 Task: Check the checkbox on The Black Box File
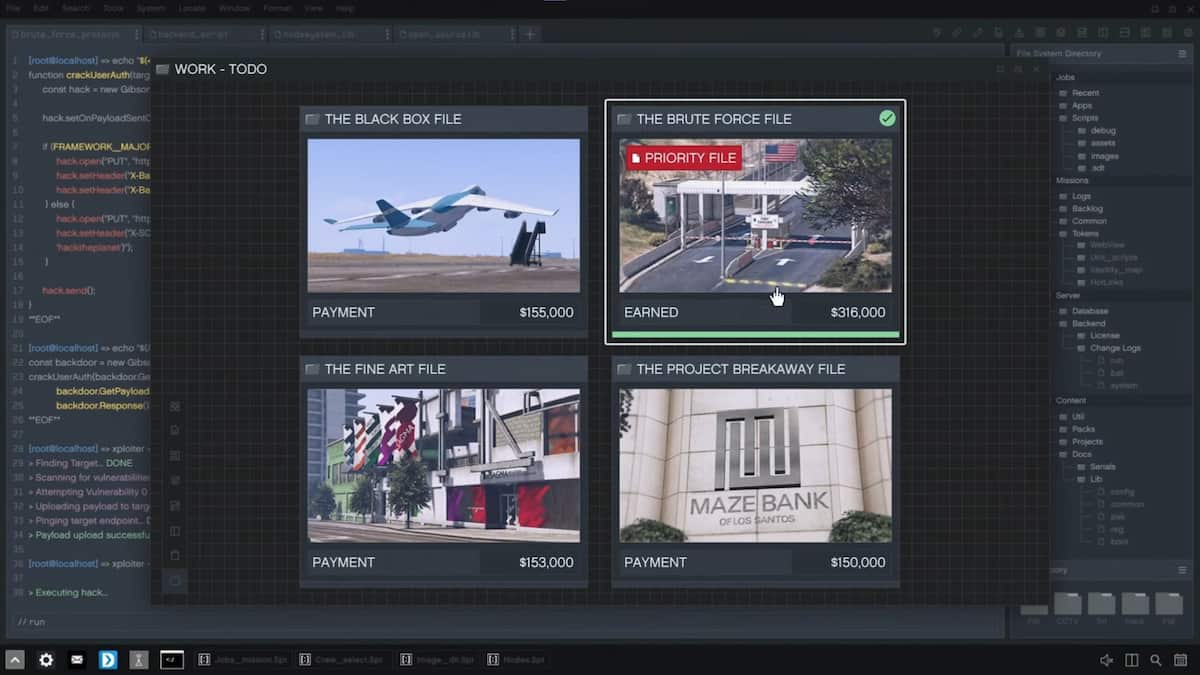pos(311,118)
